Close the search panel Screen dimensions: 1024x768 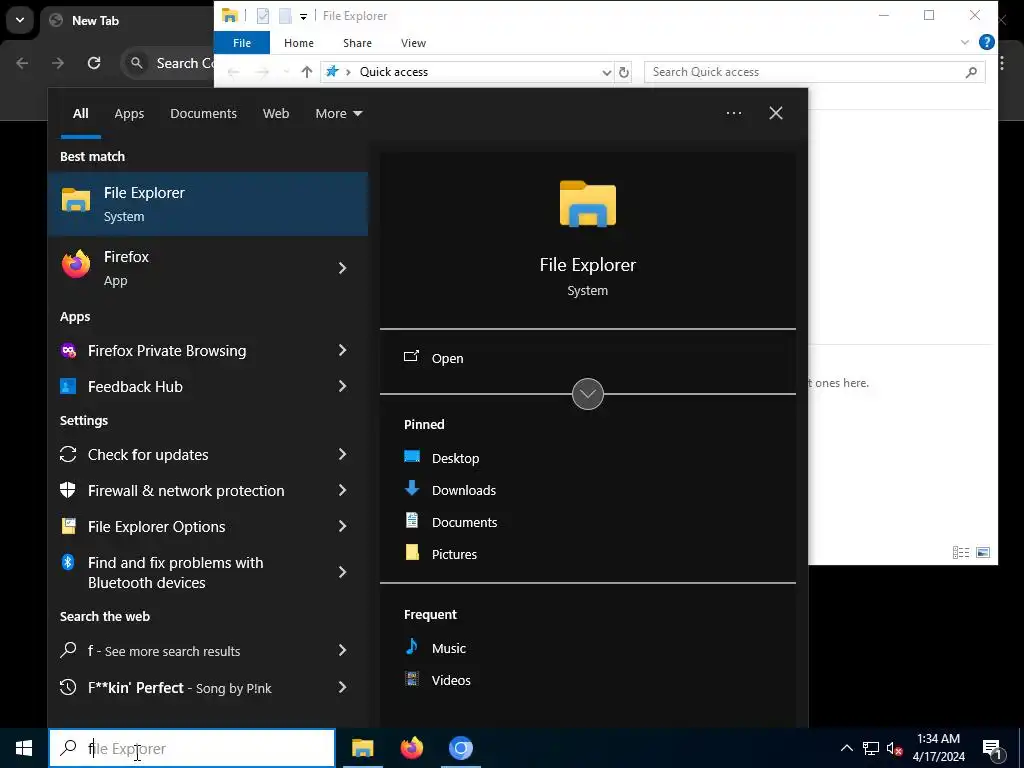coord(776,113)
